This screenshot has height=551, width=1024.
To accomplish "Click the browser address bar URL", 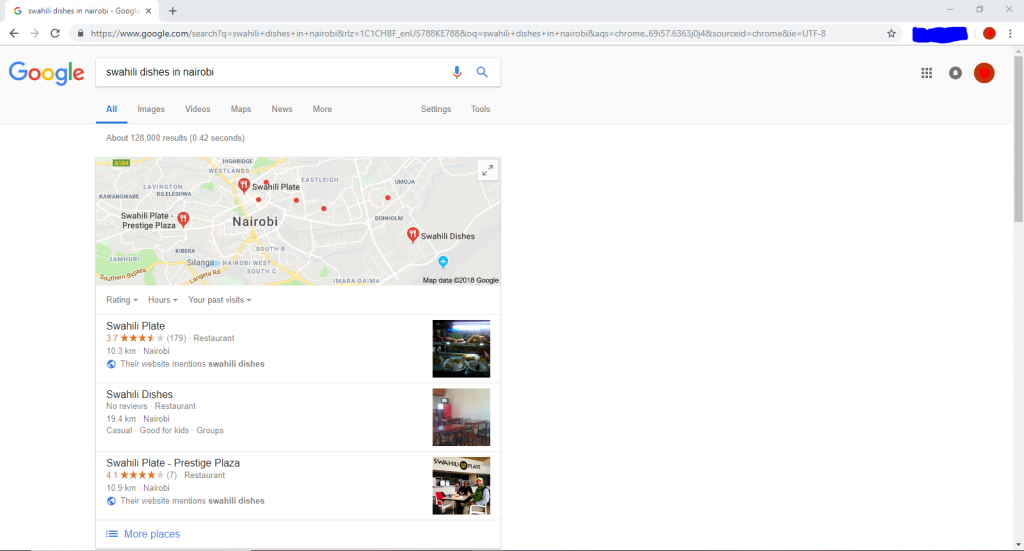I will (458, 33).
